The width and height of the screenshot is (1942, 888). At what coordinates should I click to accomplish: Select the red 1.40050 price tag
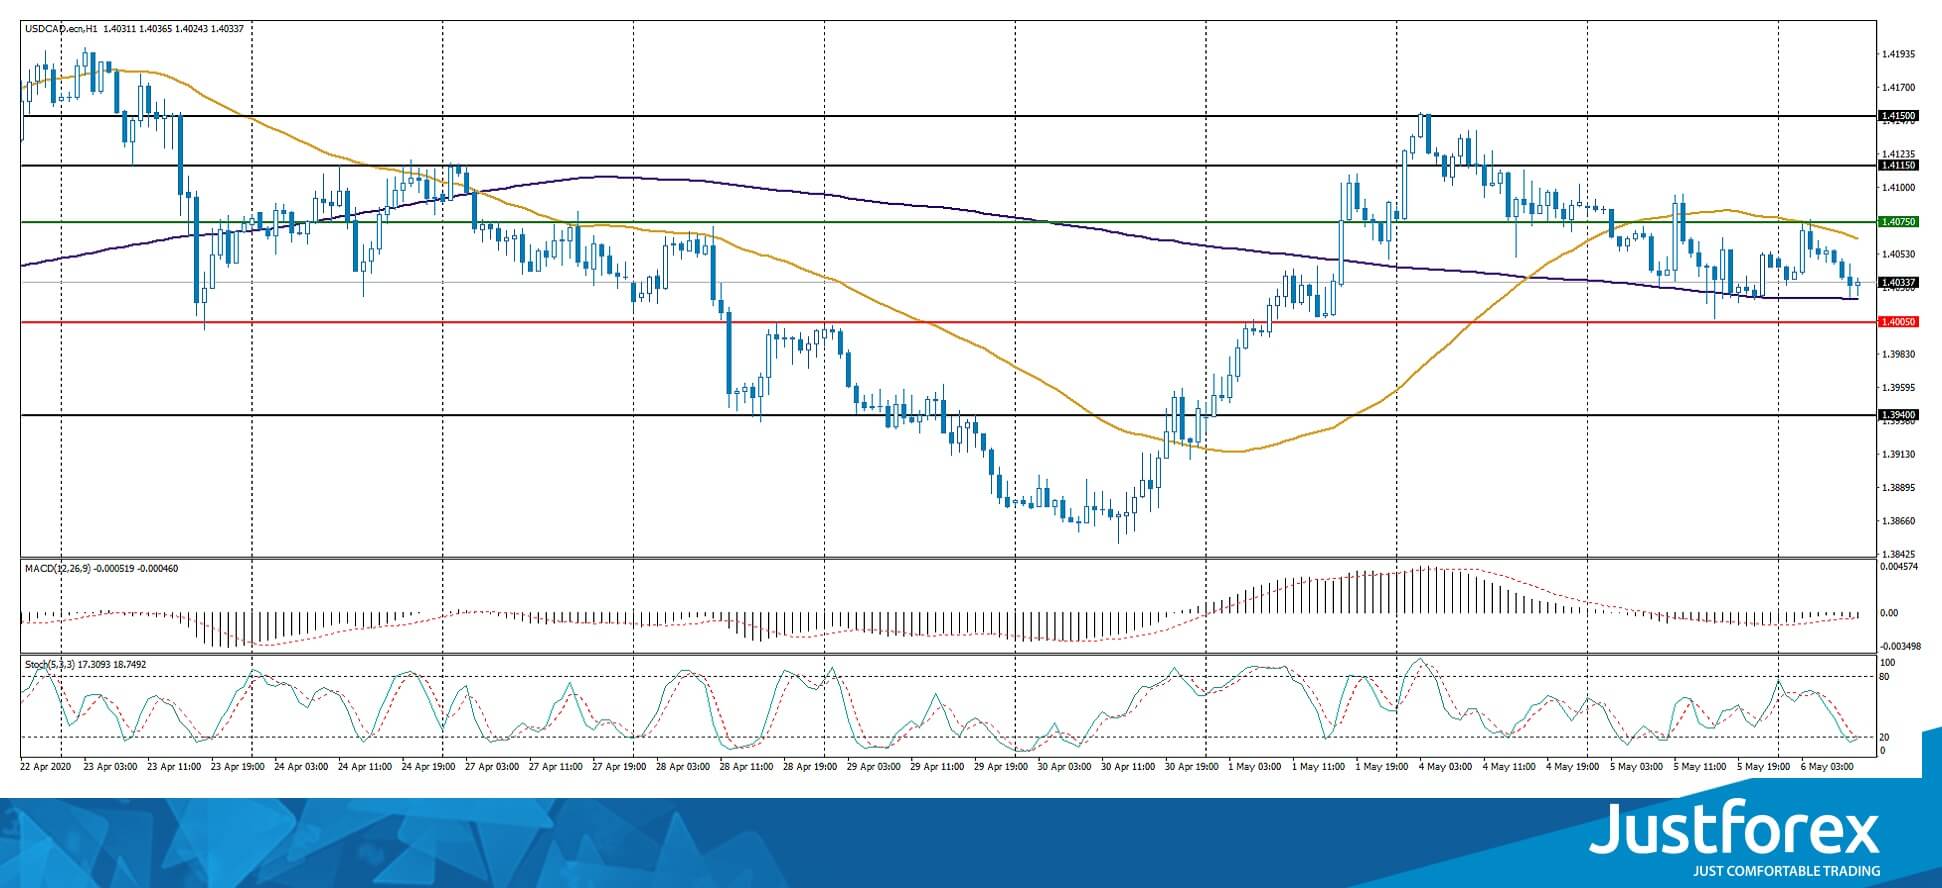(x=1898, y=322)
